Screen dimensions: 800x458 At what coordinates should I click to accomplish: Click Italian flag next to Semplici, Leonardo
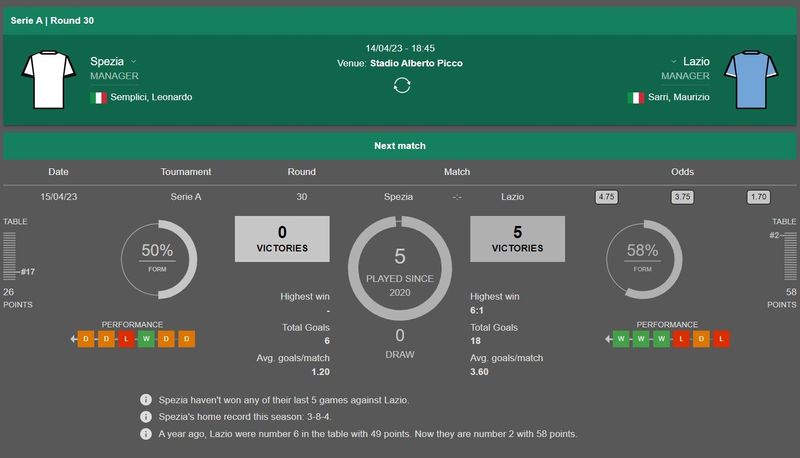point(98,97)
